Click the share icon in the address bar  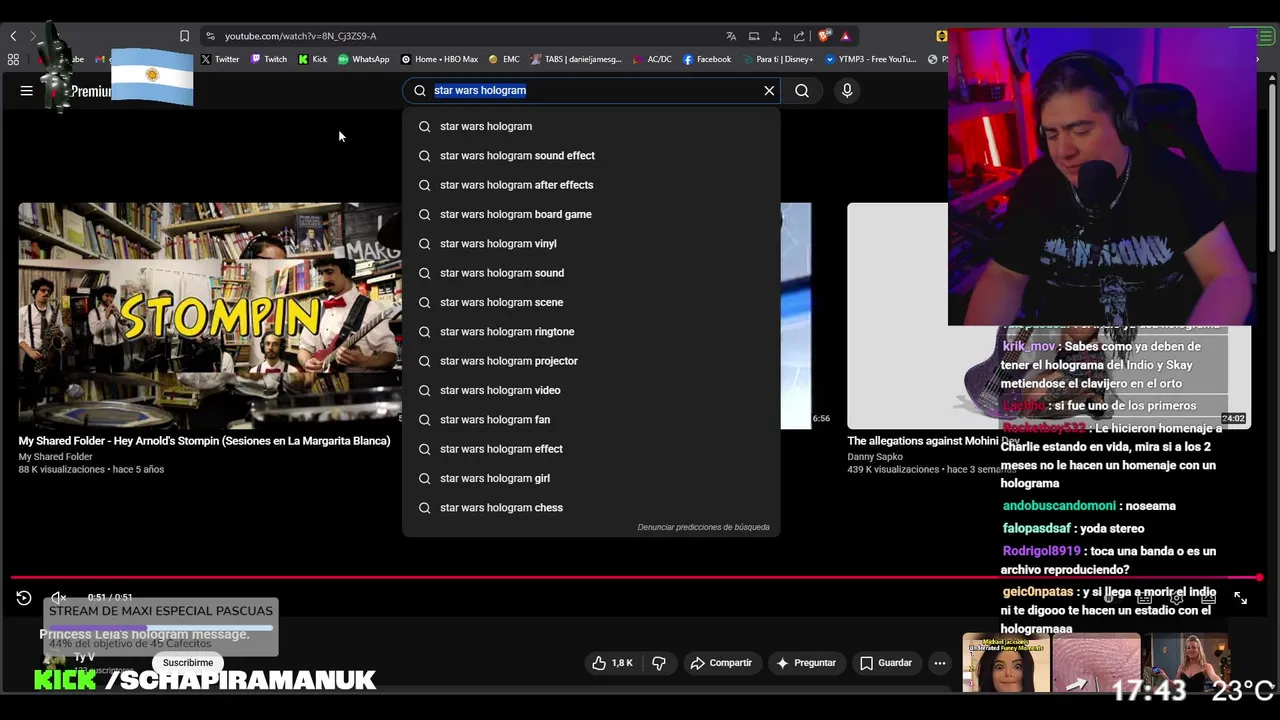(799, 36)
